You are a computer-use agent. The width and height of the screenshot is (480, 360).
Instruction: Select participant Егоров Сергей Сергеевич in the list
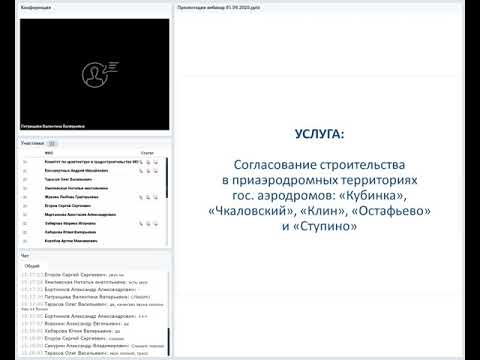click(x=68, y=206)
